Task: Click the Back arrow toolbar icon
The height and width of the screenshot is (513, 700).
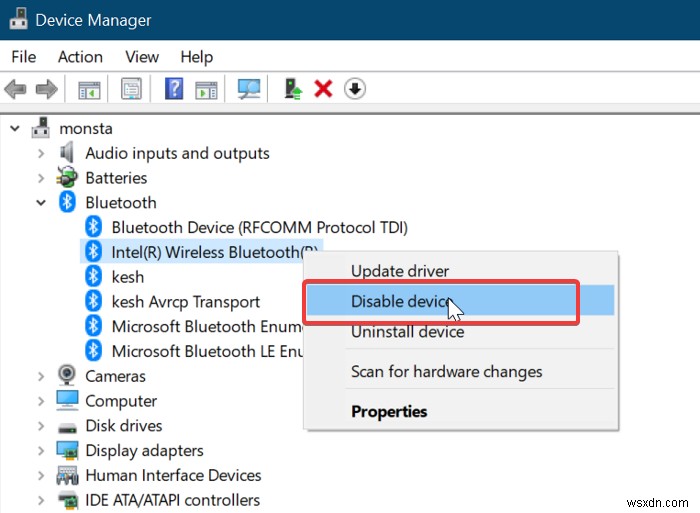Action: point(16,89)
